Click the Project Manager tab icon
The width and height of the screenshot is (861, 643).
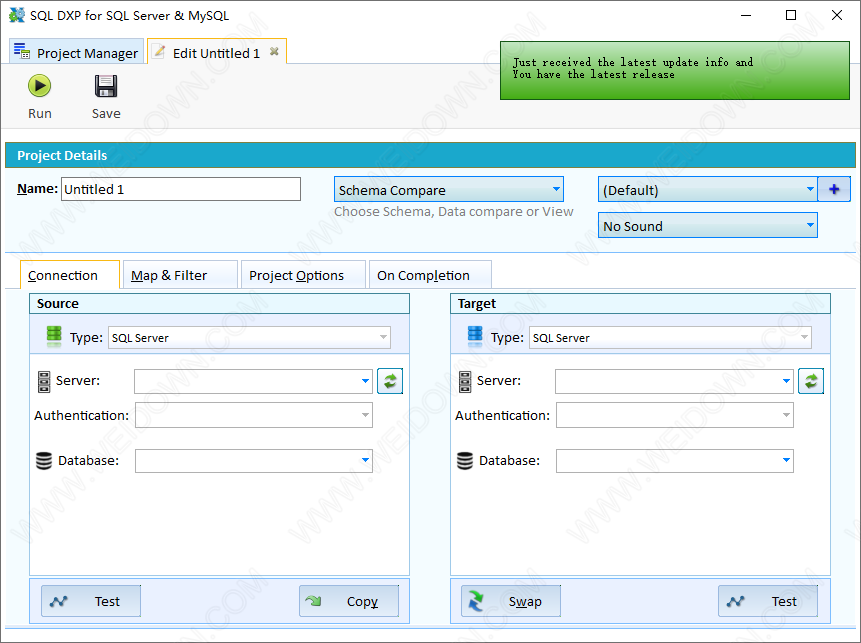coord(22,51)
